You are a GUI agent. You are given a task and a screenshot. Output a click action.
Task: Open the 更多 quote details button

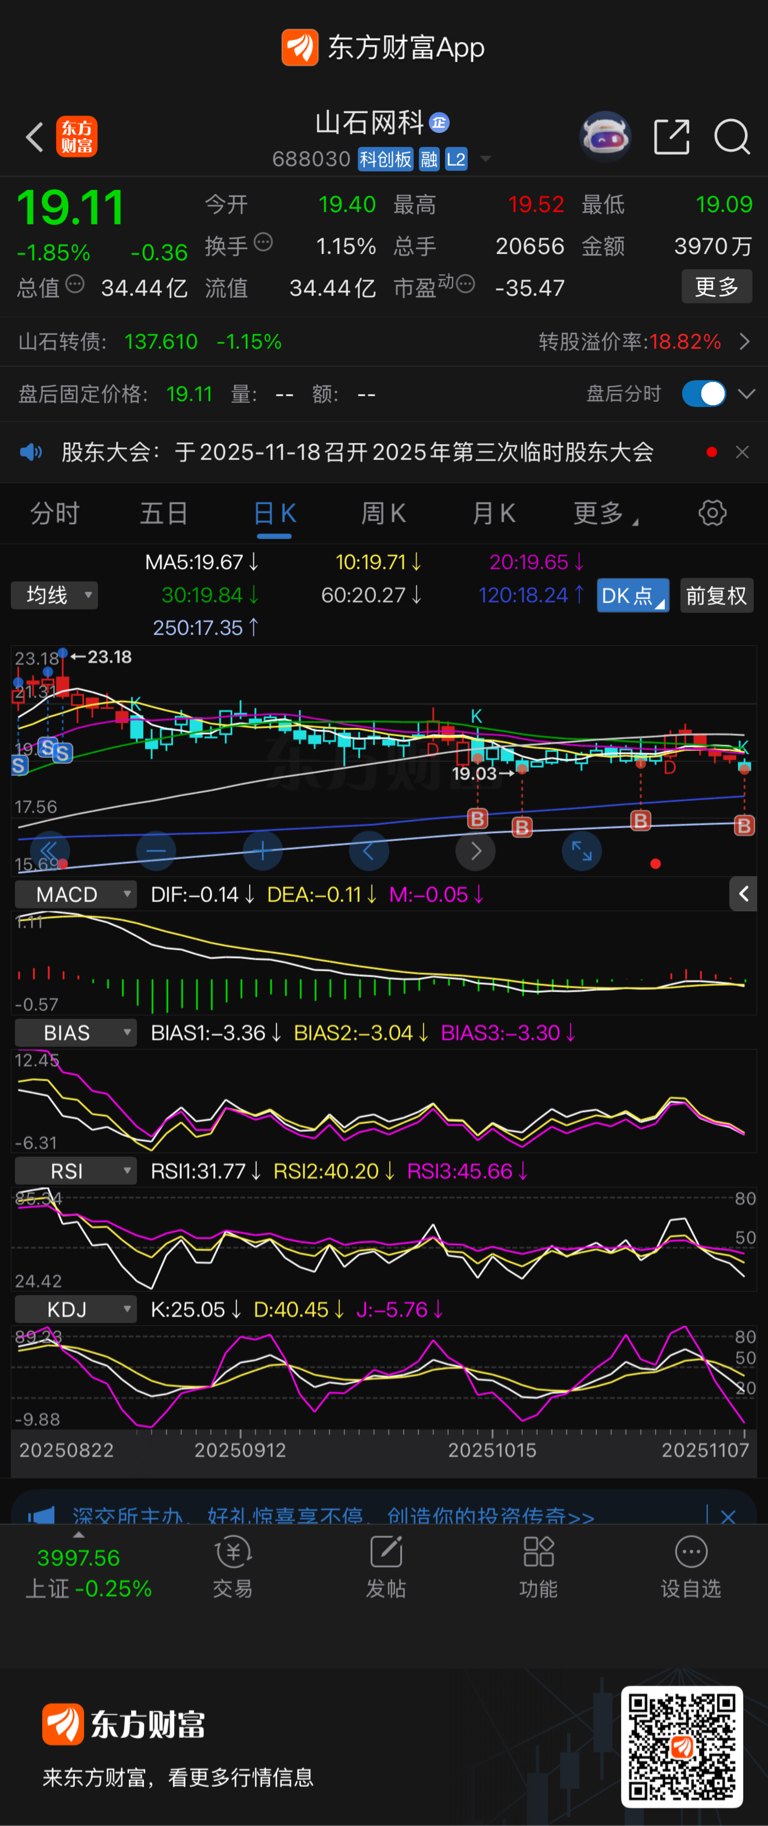click(x=717, y=287)
